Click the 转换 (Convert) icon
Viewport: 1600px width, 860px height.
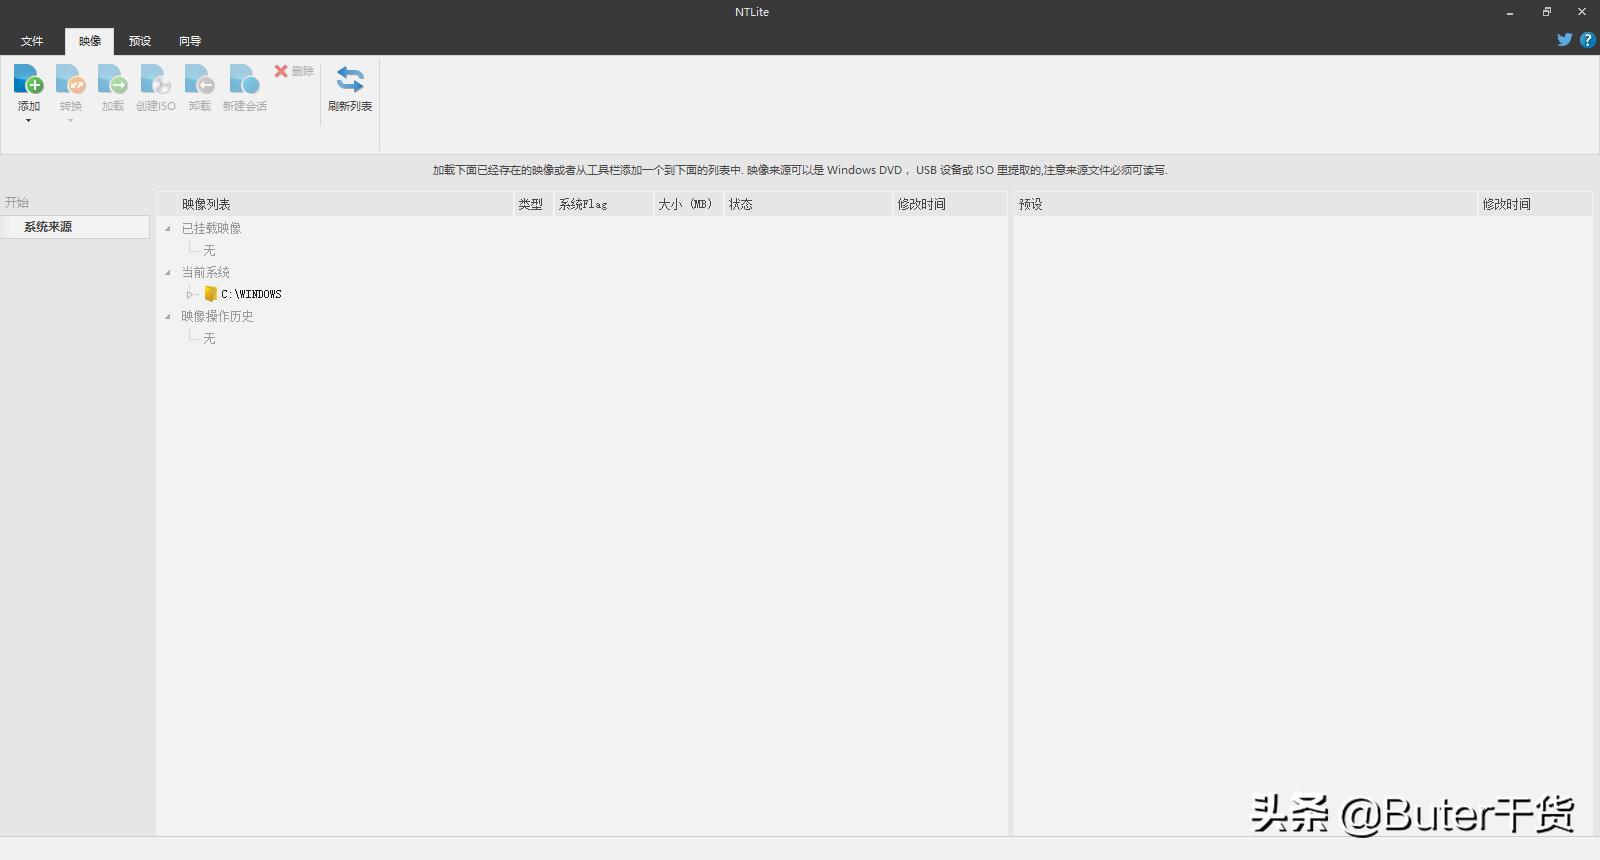click(70, 79)
